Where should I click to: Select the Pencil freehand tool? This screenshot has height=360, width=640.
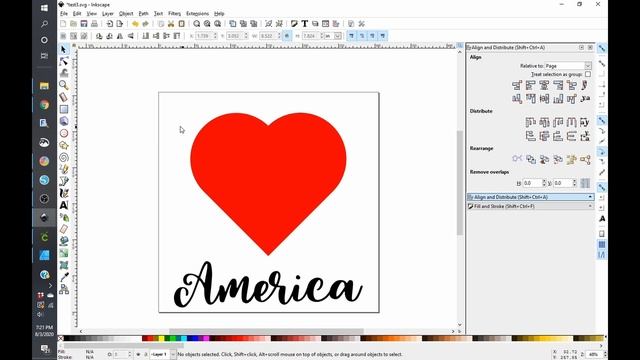pyautogui.click(x=64, y=169)
